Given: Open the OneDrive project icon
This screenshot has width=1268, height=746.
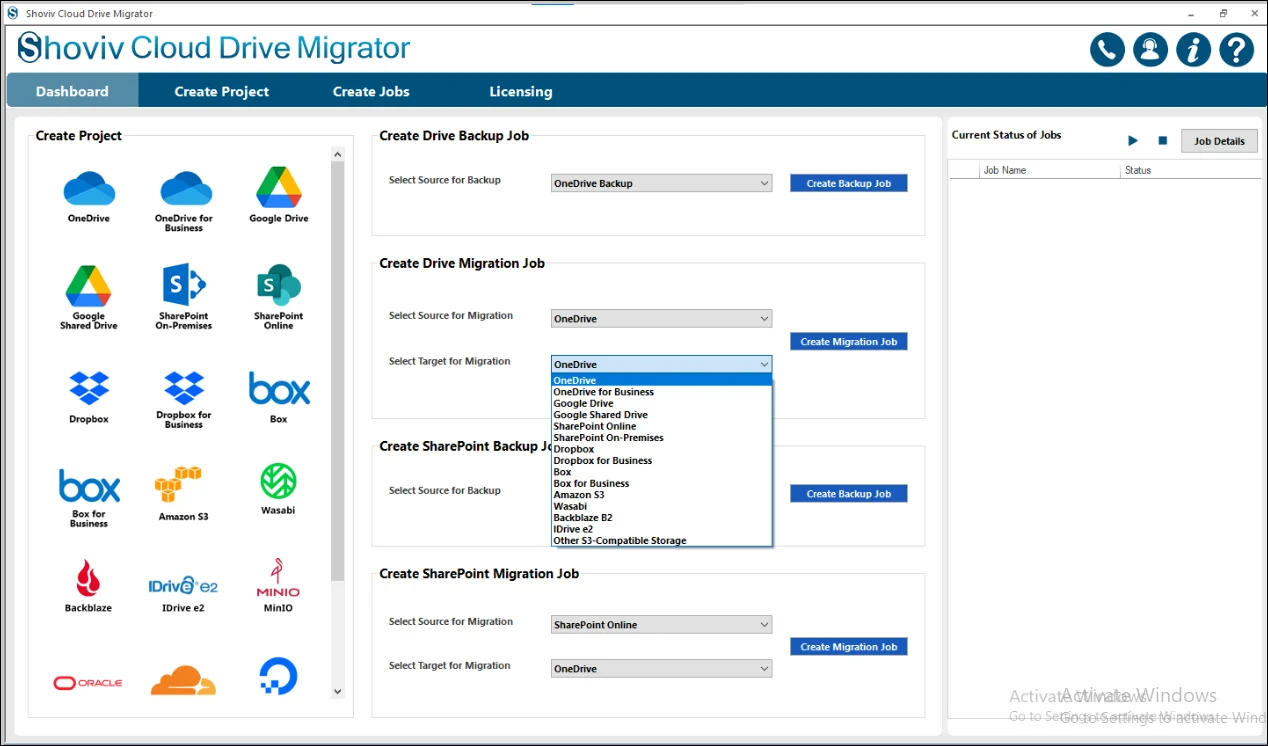Looking at the screenshot, I should tap(89, 195).
